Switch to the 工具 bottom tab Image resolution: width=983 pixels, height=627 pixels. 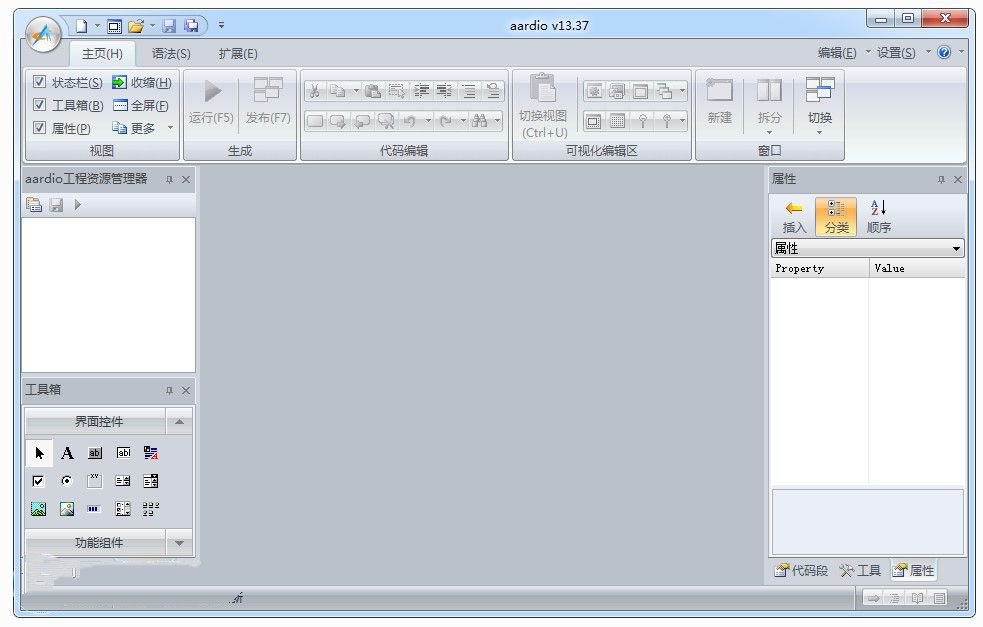coord(861,571)
